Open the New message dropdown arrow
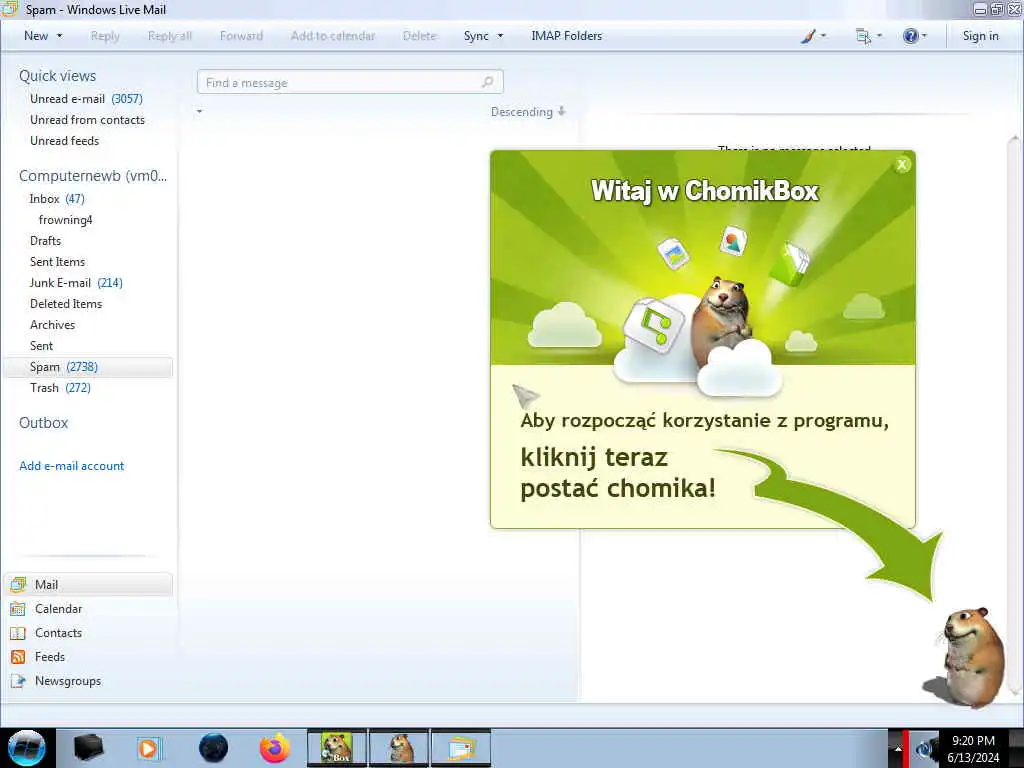The image size is (1024, 768). (59, 36)
